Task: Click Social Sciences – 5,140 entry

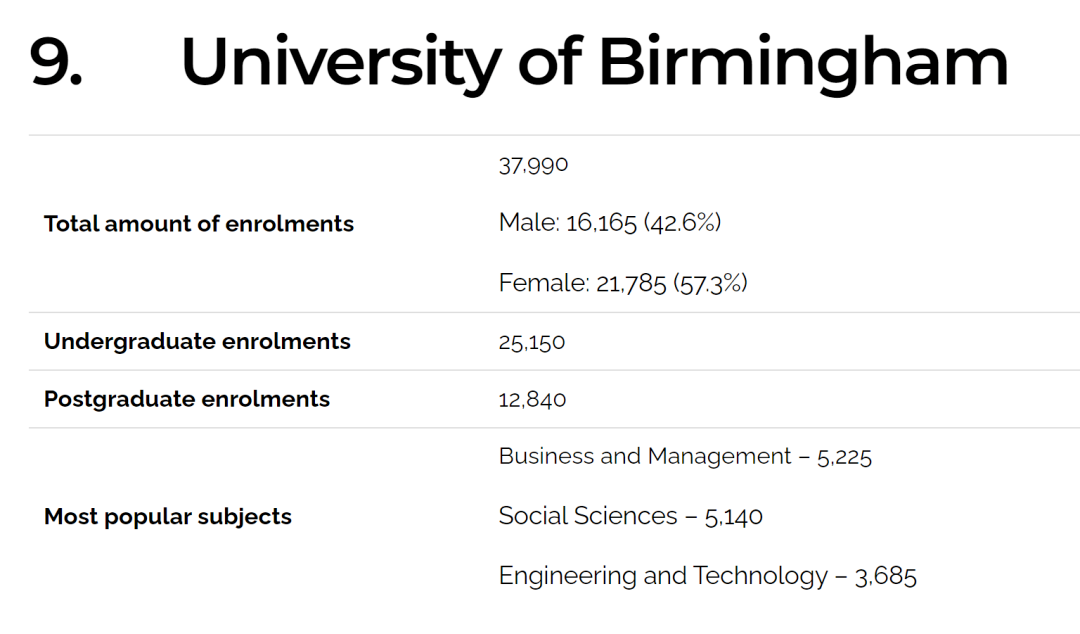Action: point(630,516)
